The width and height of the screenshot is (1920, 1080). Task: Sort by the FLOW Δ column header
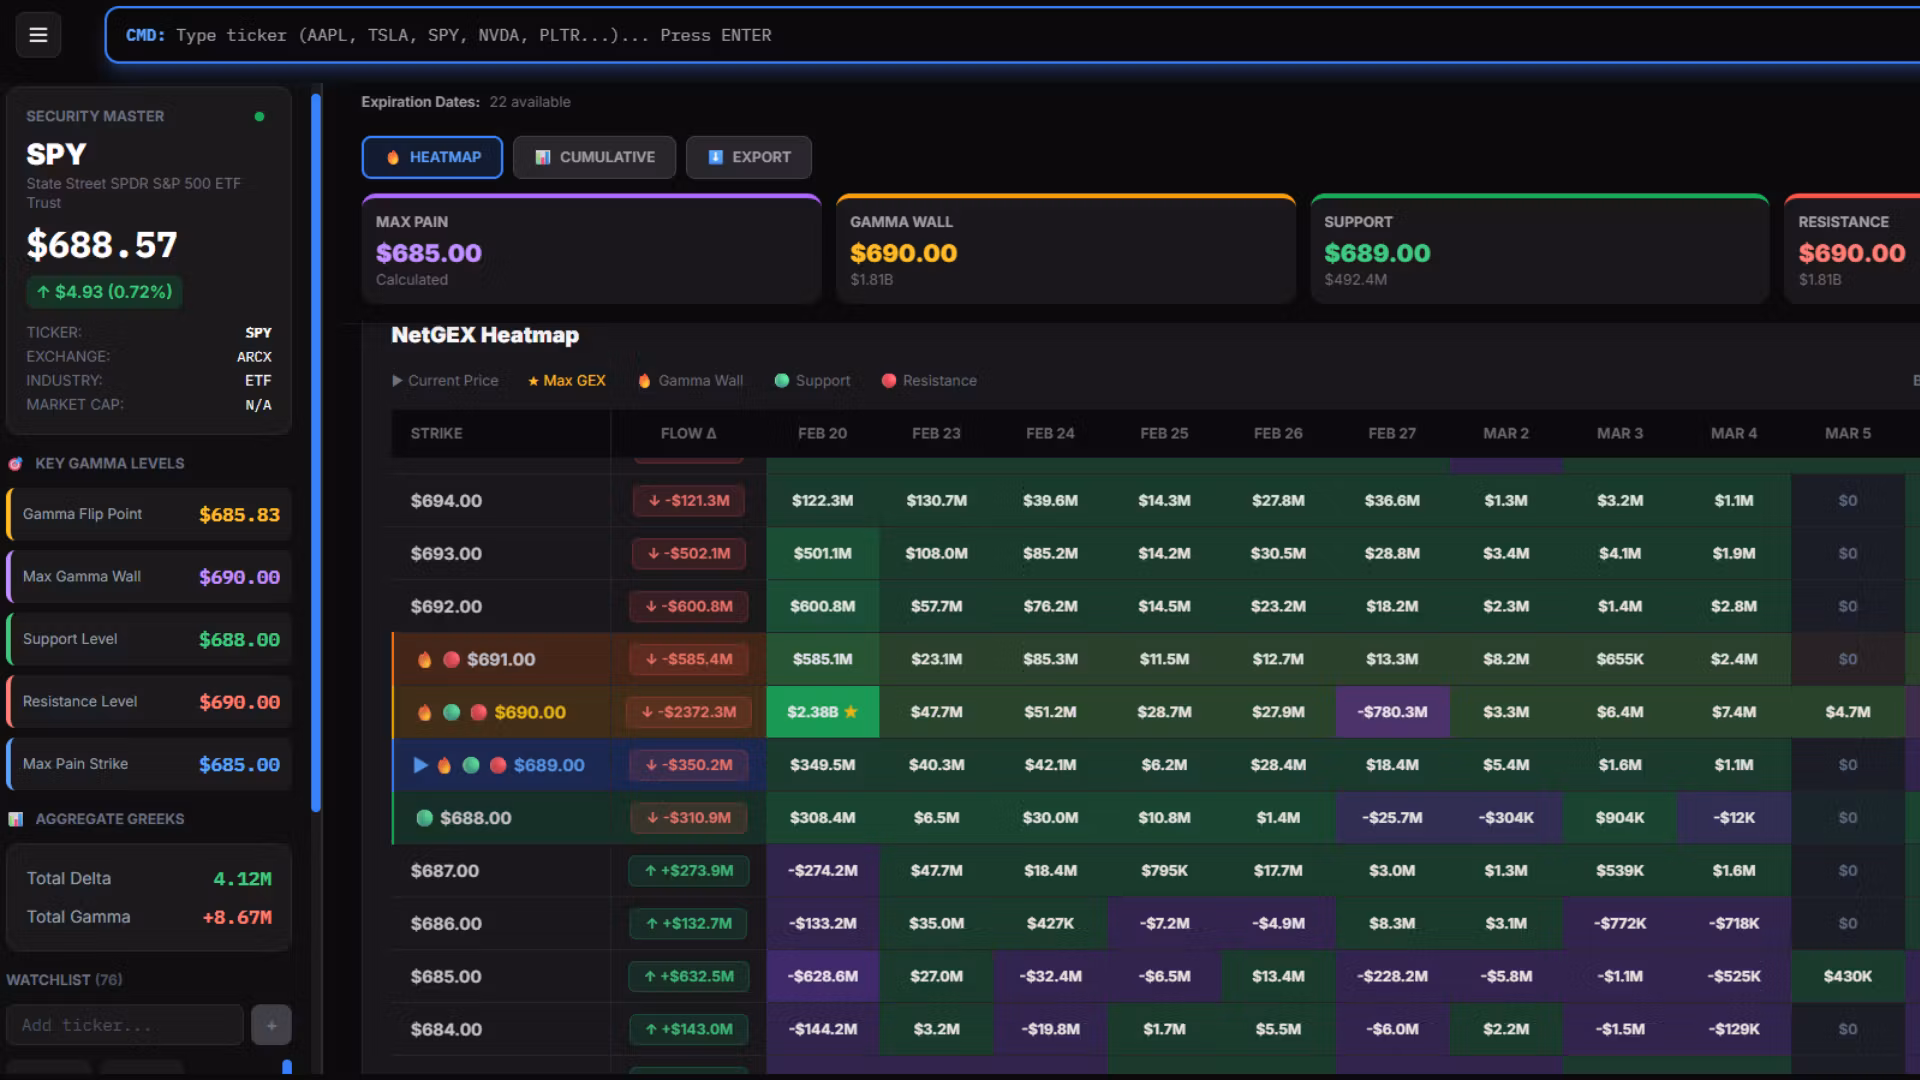tap(688, 433)
